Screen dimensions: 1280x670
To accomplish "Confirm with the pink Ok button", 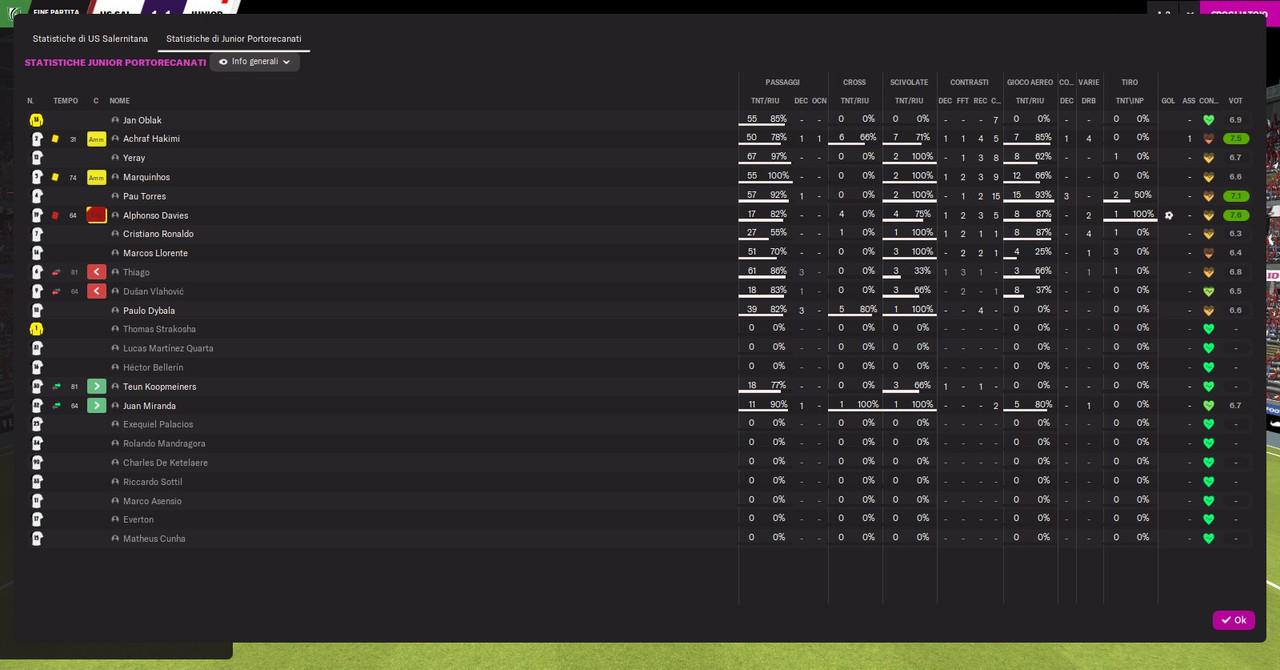I will point(1233,620).
